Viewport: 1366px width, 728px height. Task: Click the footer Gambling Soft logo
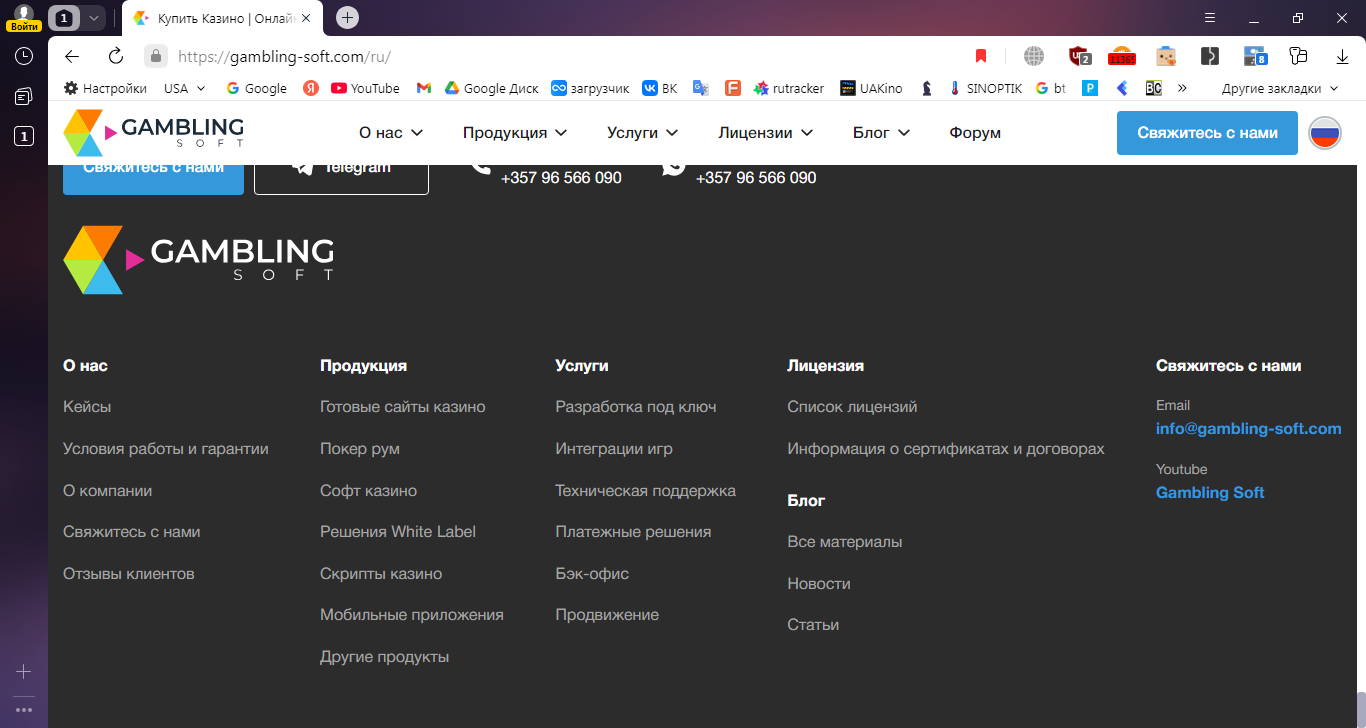click(x=199, y=260)
